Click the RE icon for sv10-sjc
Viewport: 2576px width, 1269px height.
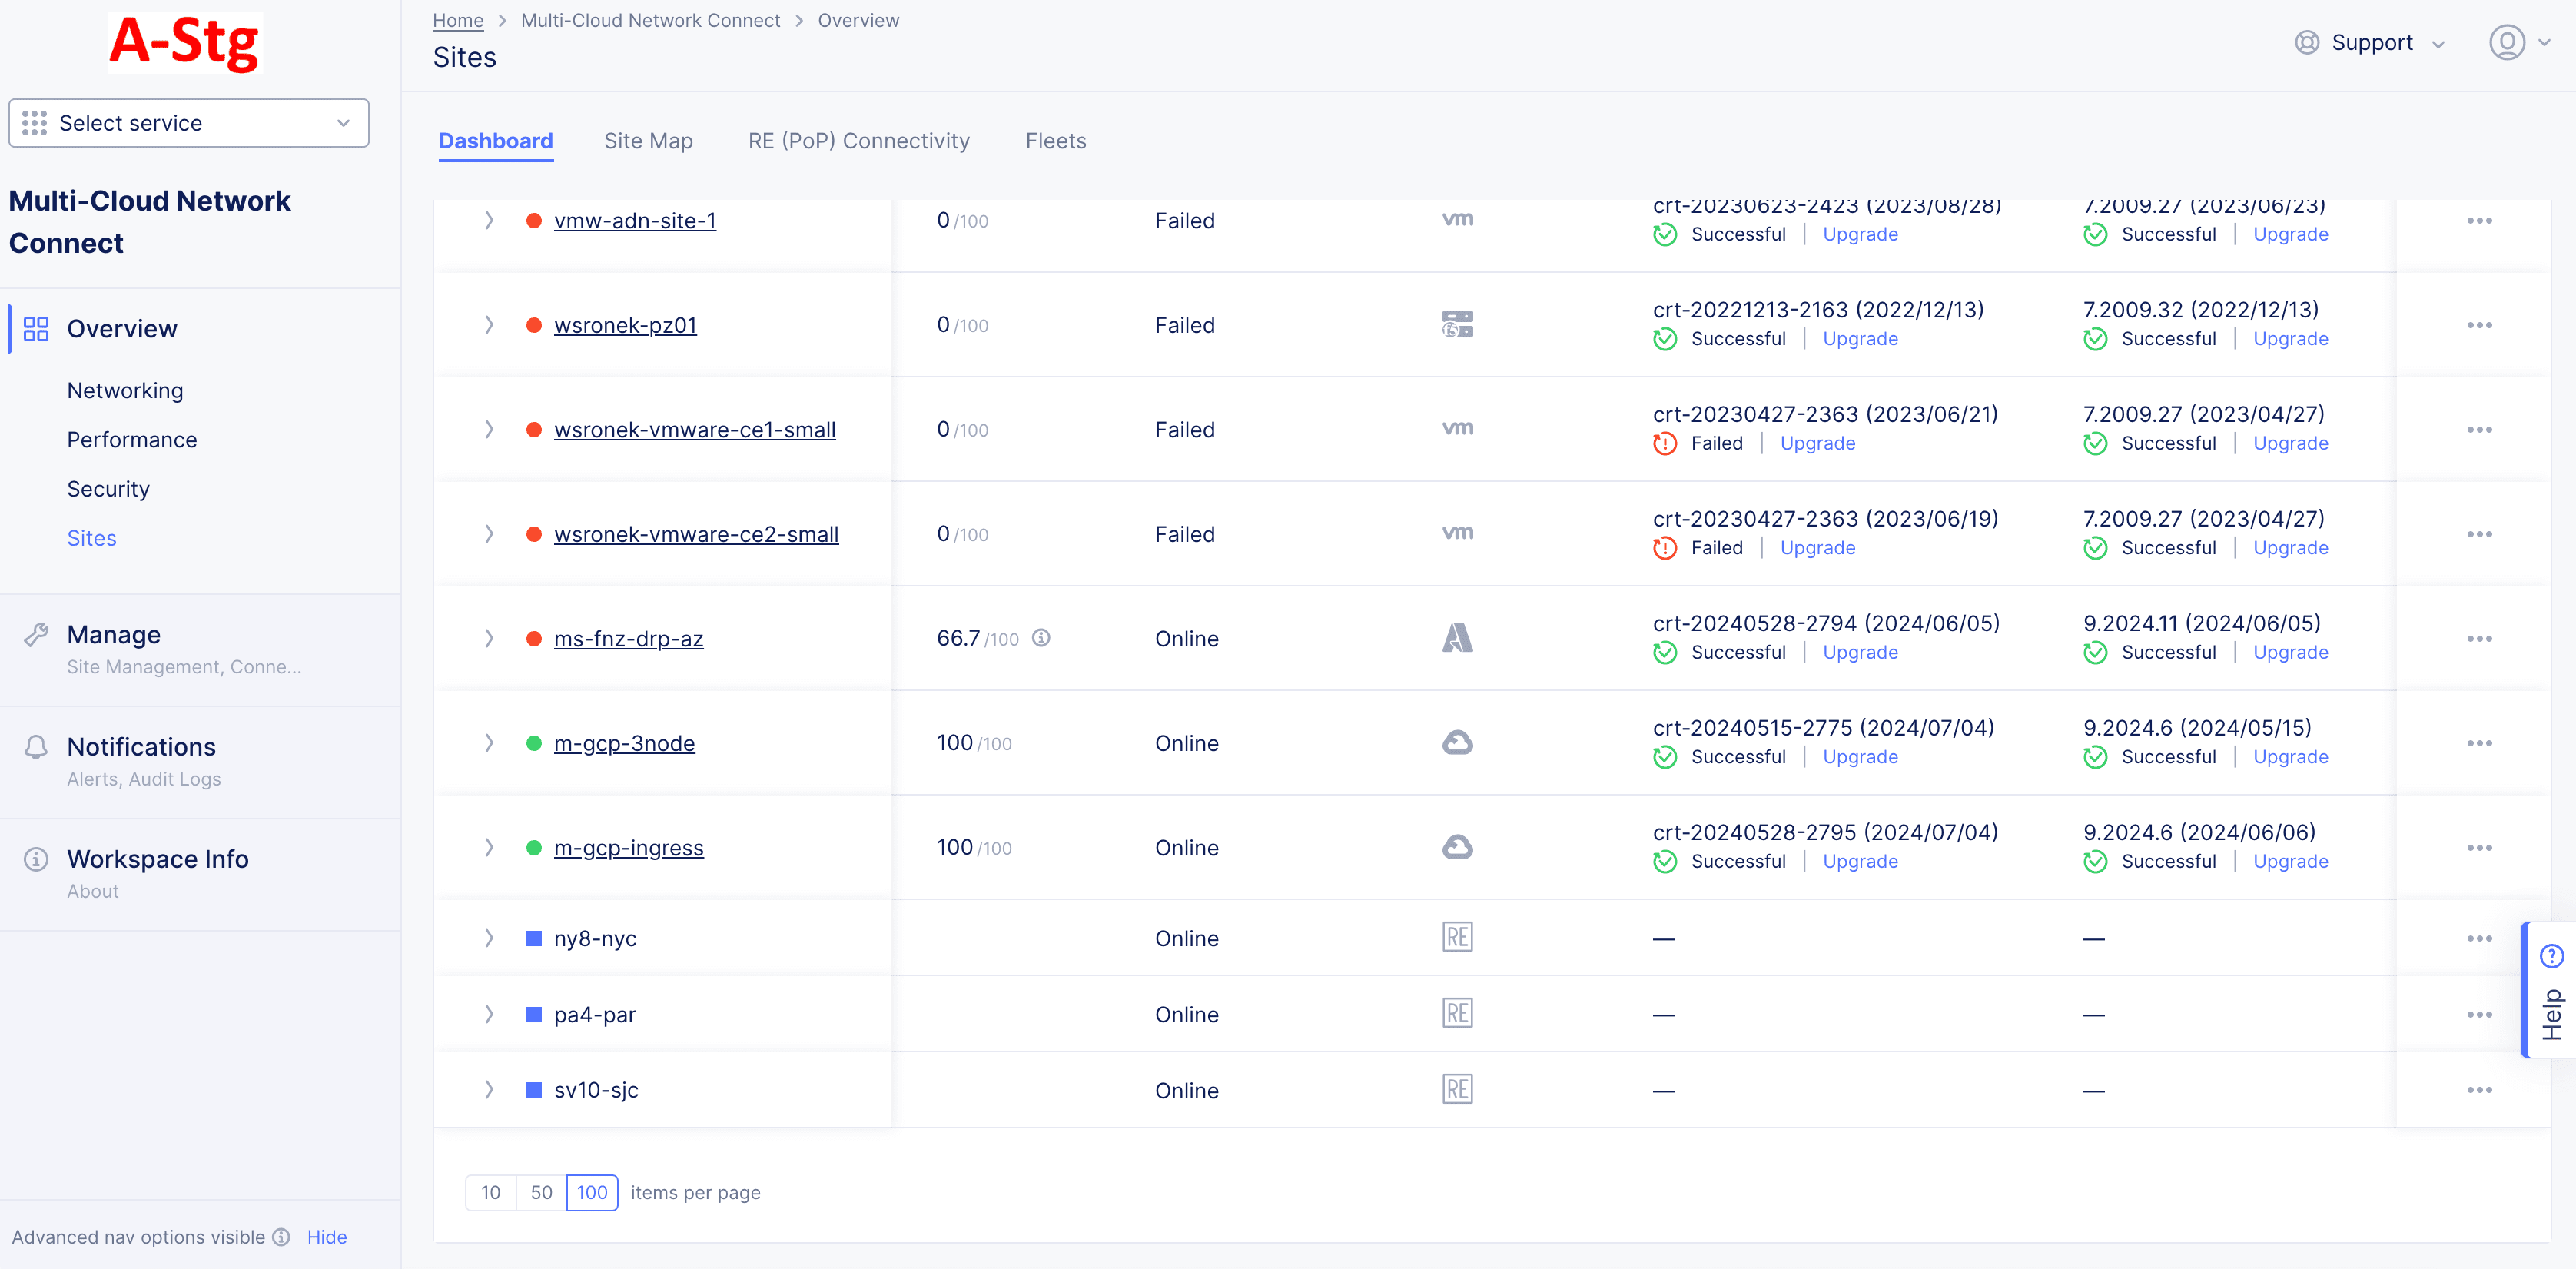1457,1089
